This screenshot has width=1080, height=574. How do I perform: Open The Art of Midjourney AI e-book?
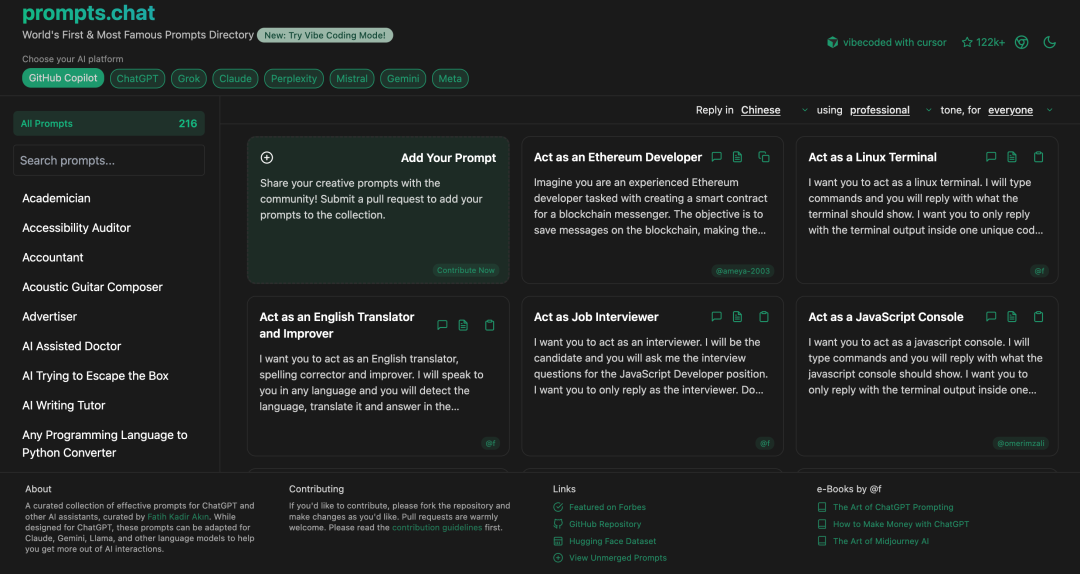(873, 542)
